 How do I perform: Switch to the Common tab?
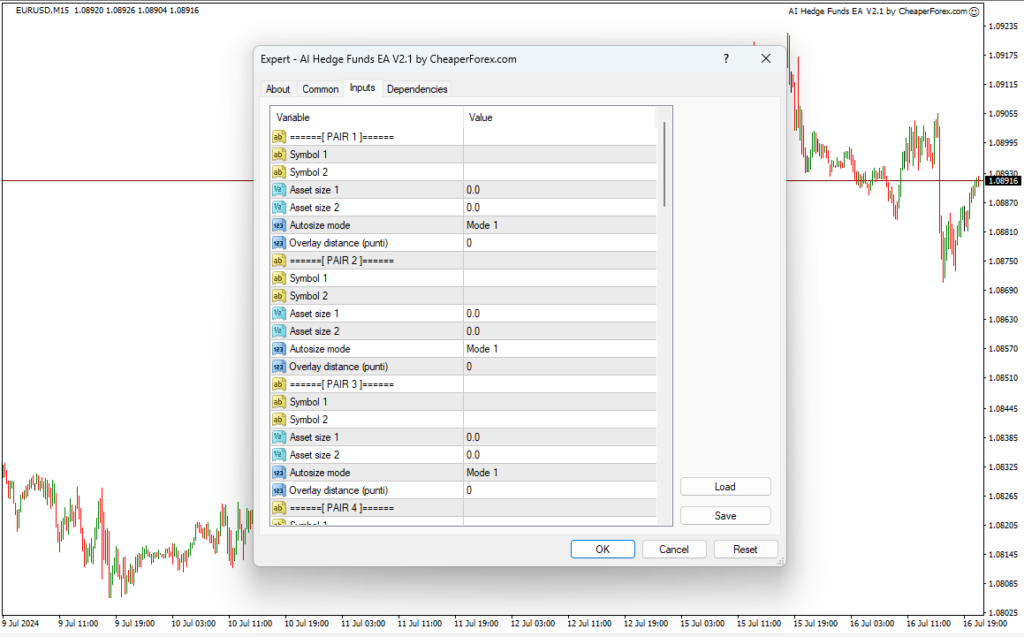320,88
